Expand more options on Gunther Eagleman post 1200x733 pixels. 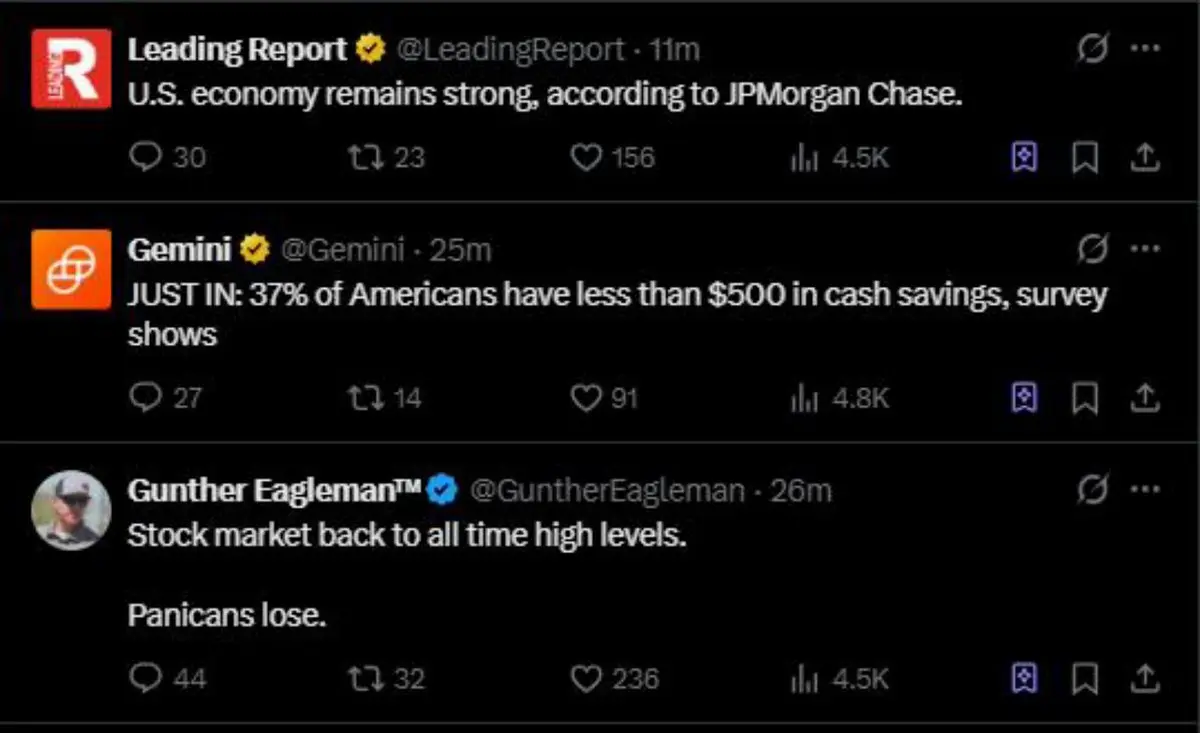coord(1144,490)
